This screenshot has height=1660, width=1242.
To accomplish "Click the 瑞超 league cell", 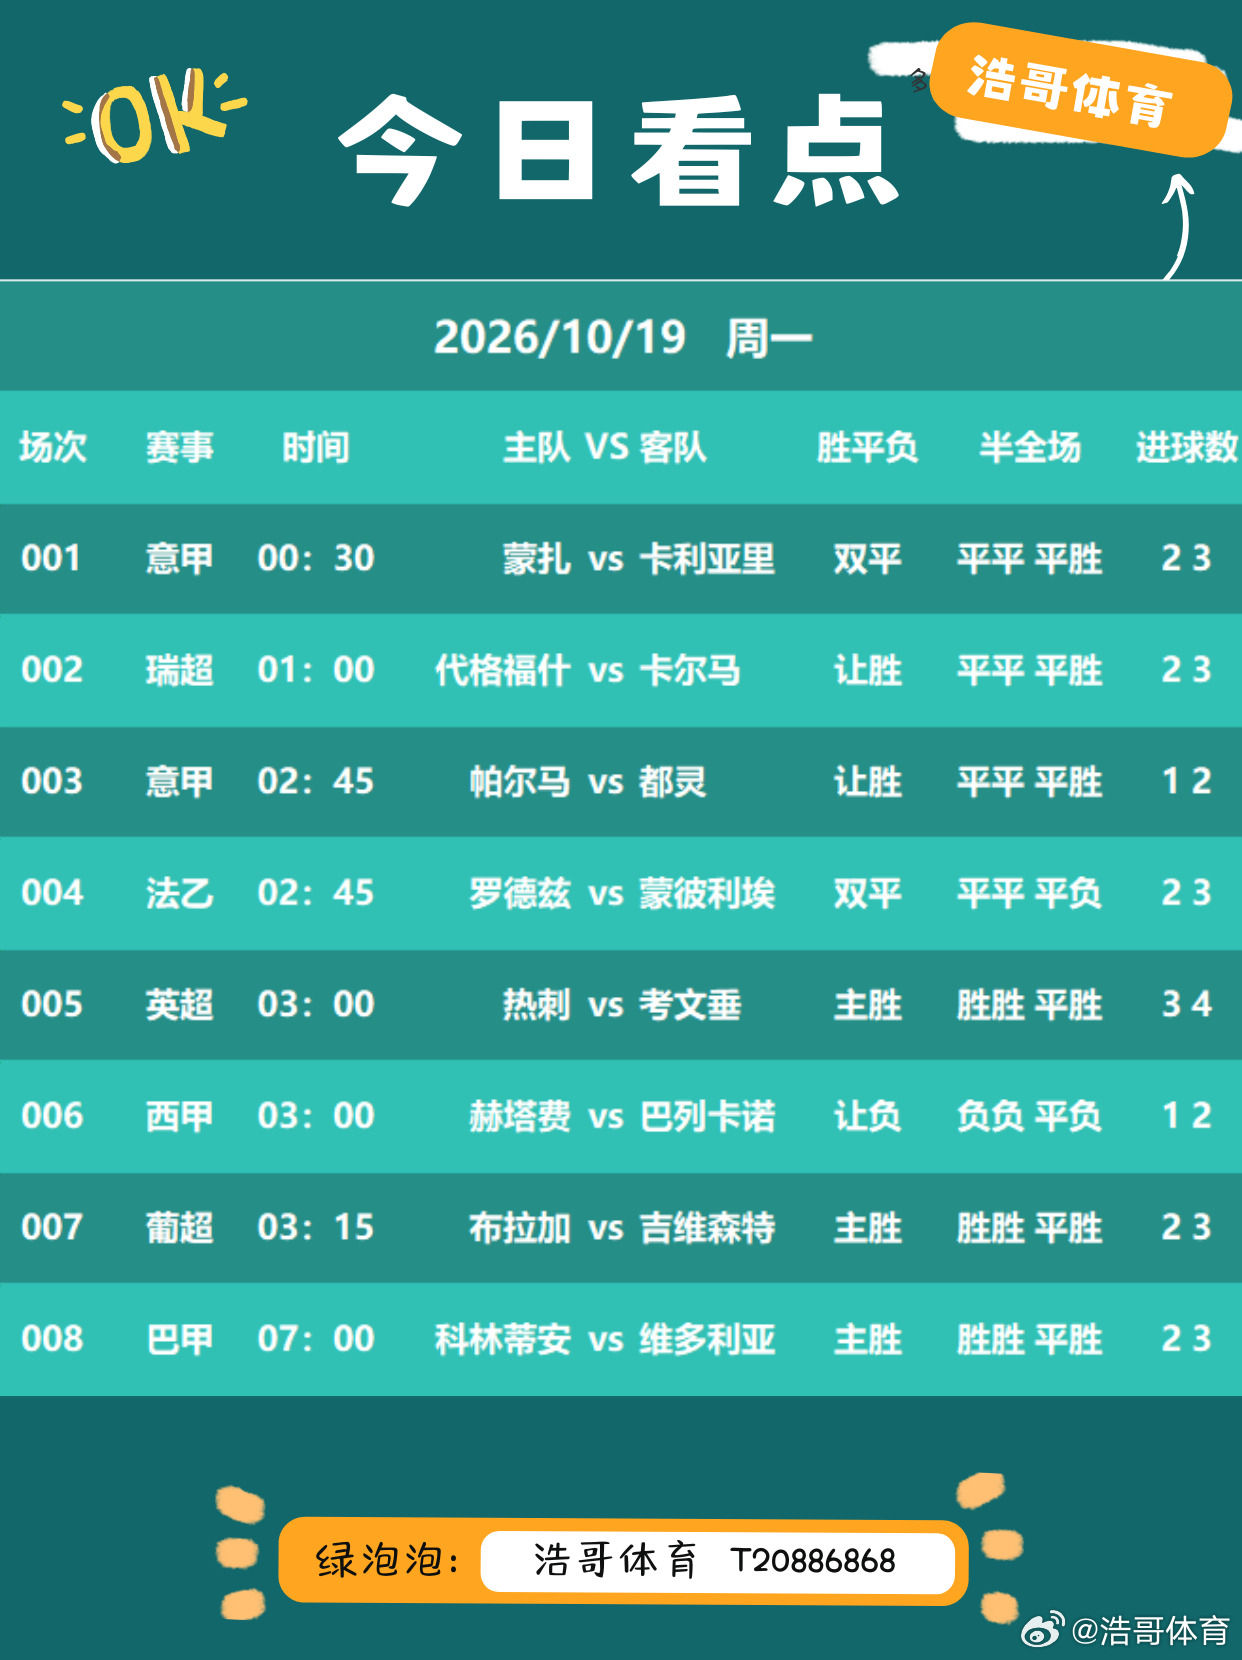I will pos(180,669).
